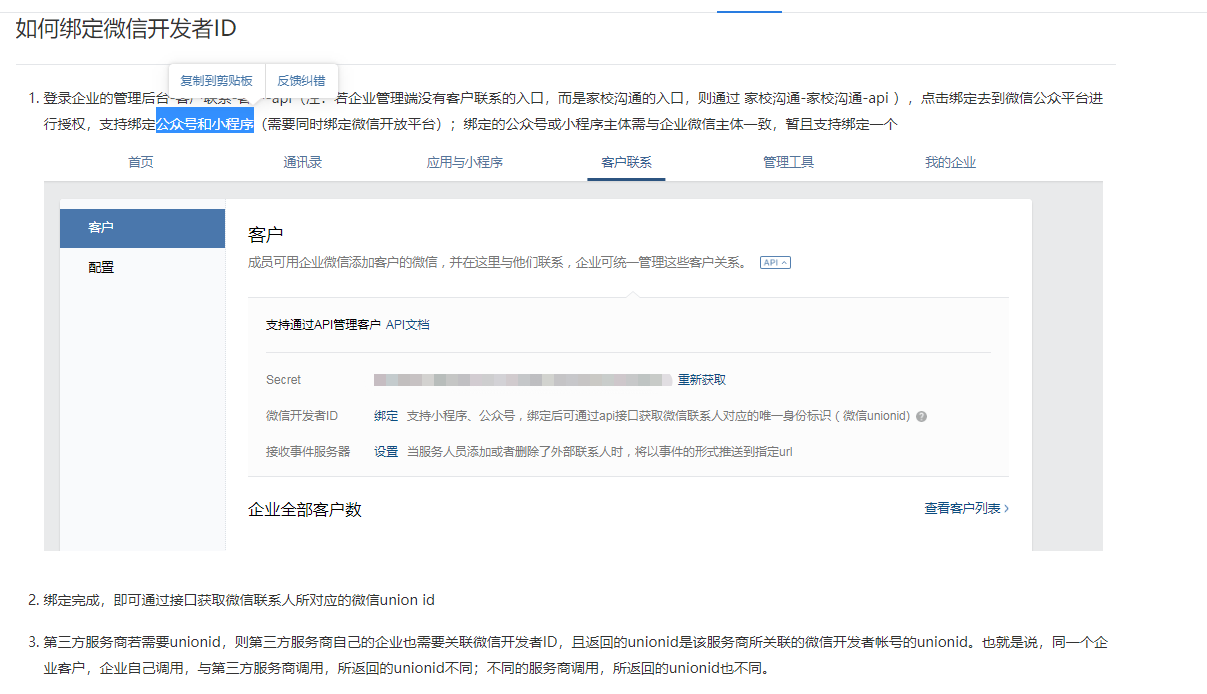
Task: Switch to the 通讯录 tab
Action: (x=302, y=162)
